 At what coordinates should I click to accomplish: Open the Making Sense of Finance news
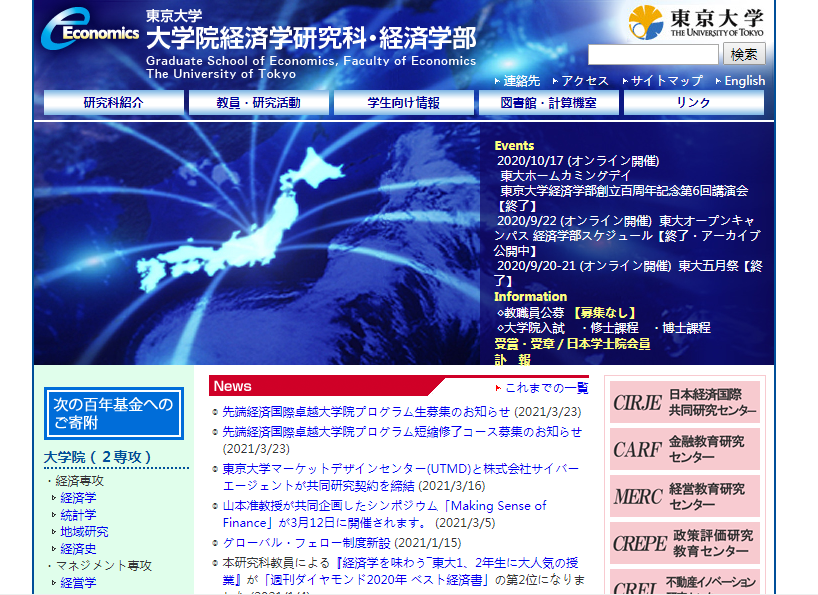coord(384,514)
